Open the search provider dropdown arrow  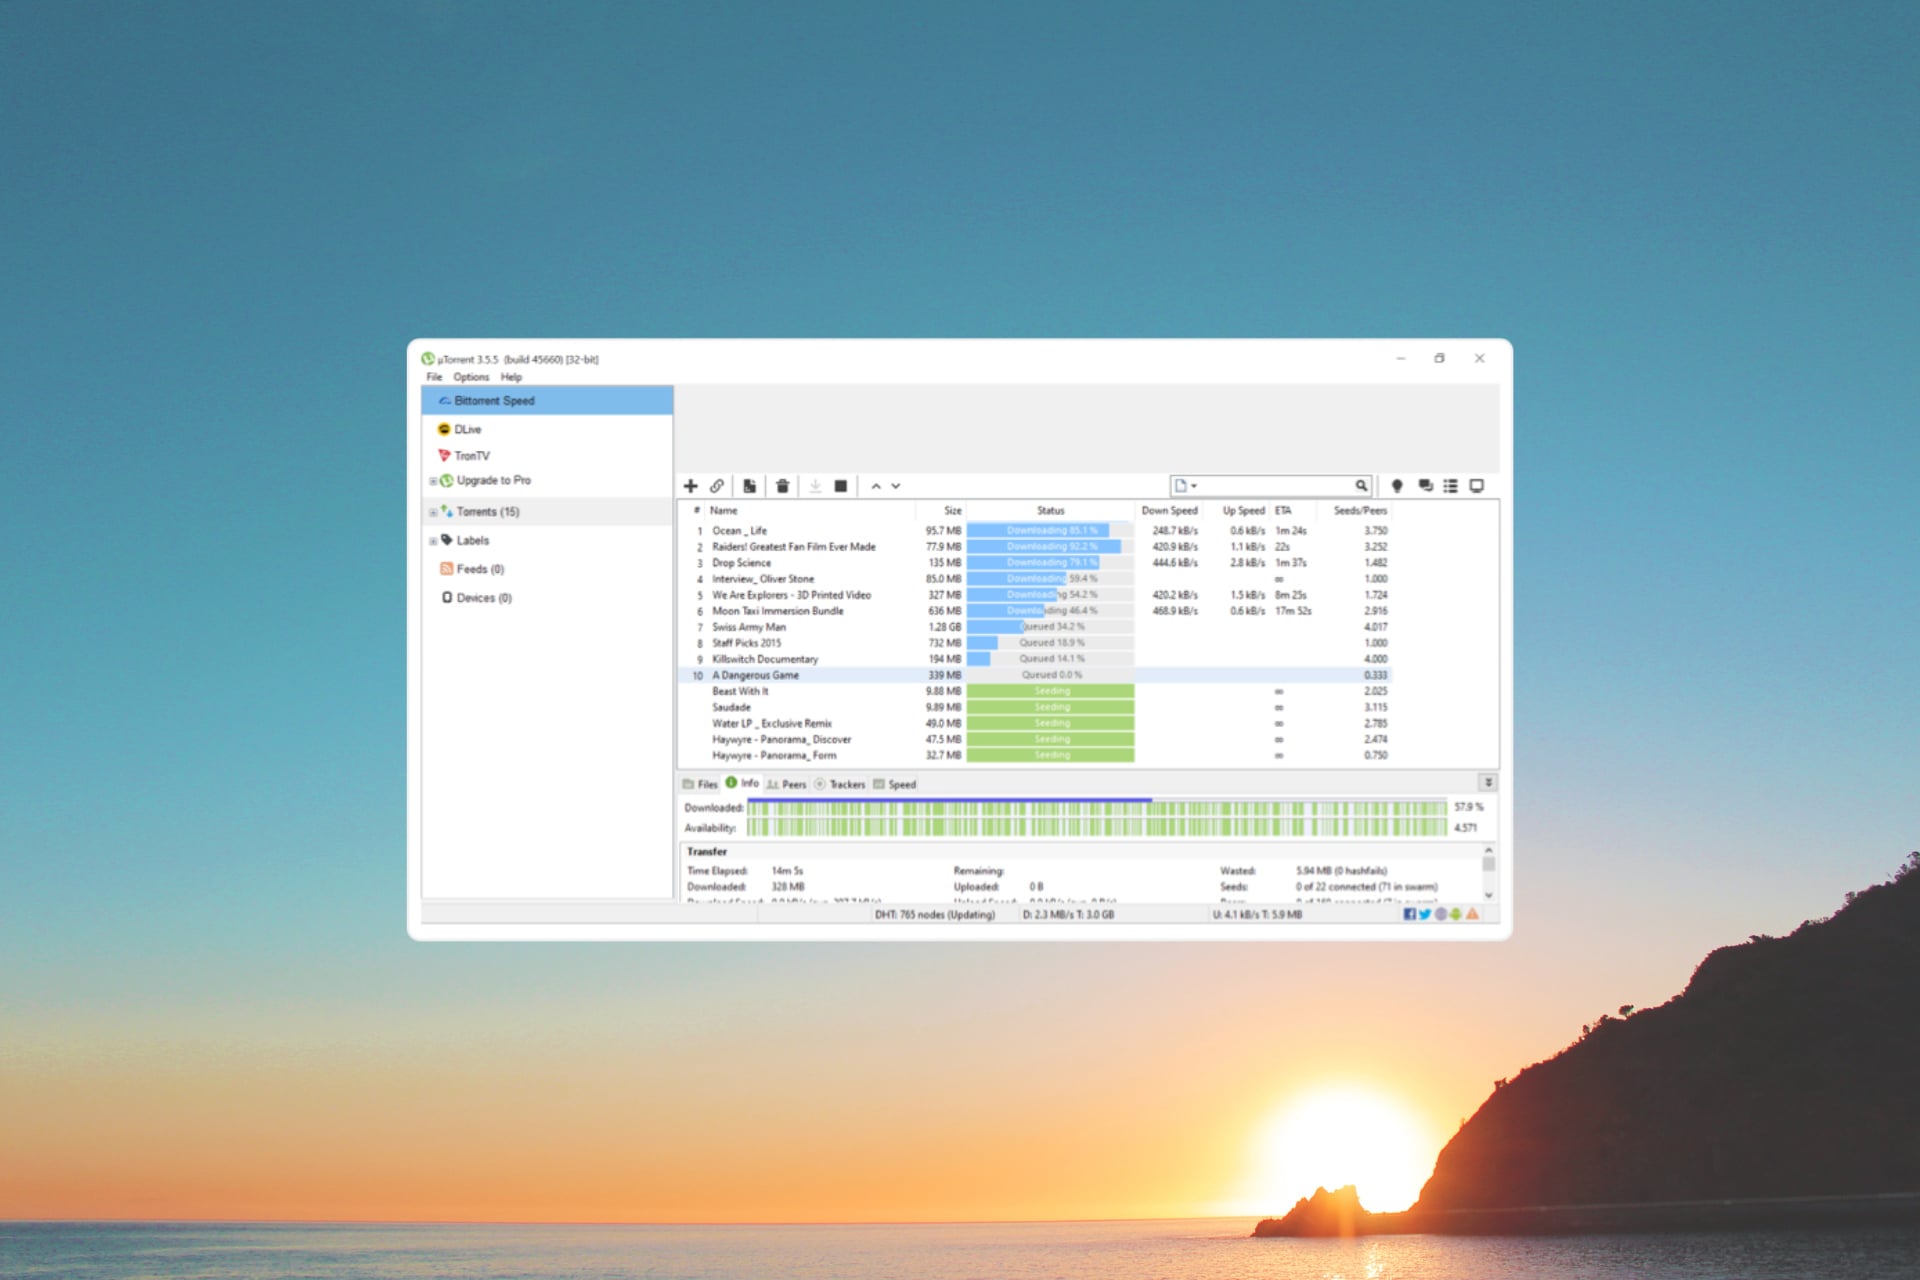click(1194, 486)
